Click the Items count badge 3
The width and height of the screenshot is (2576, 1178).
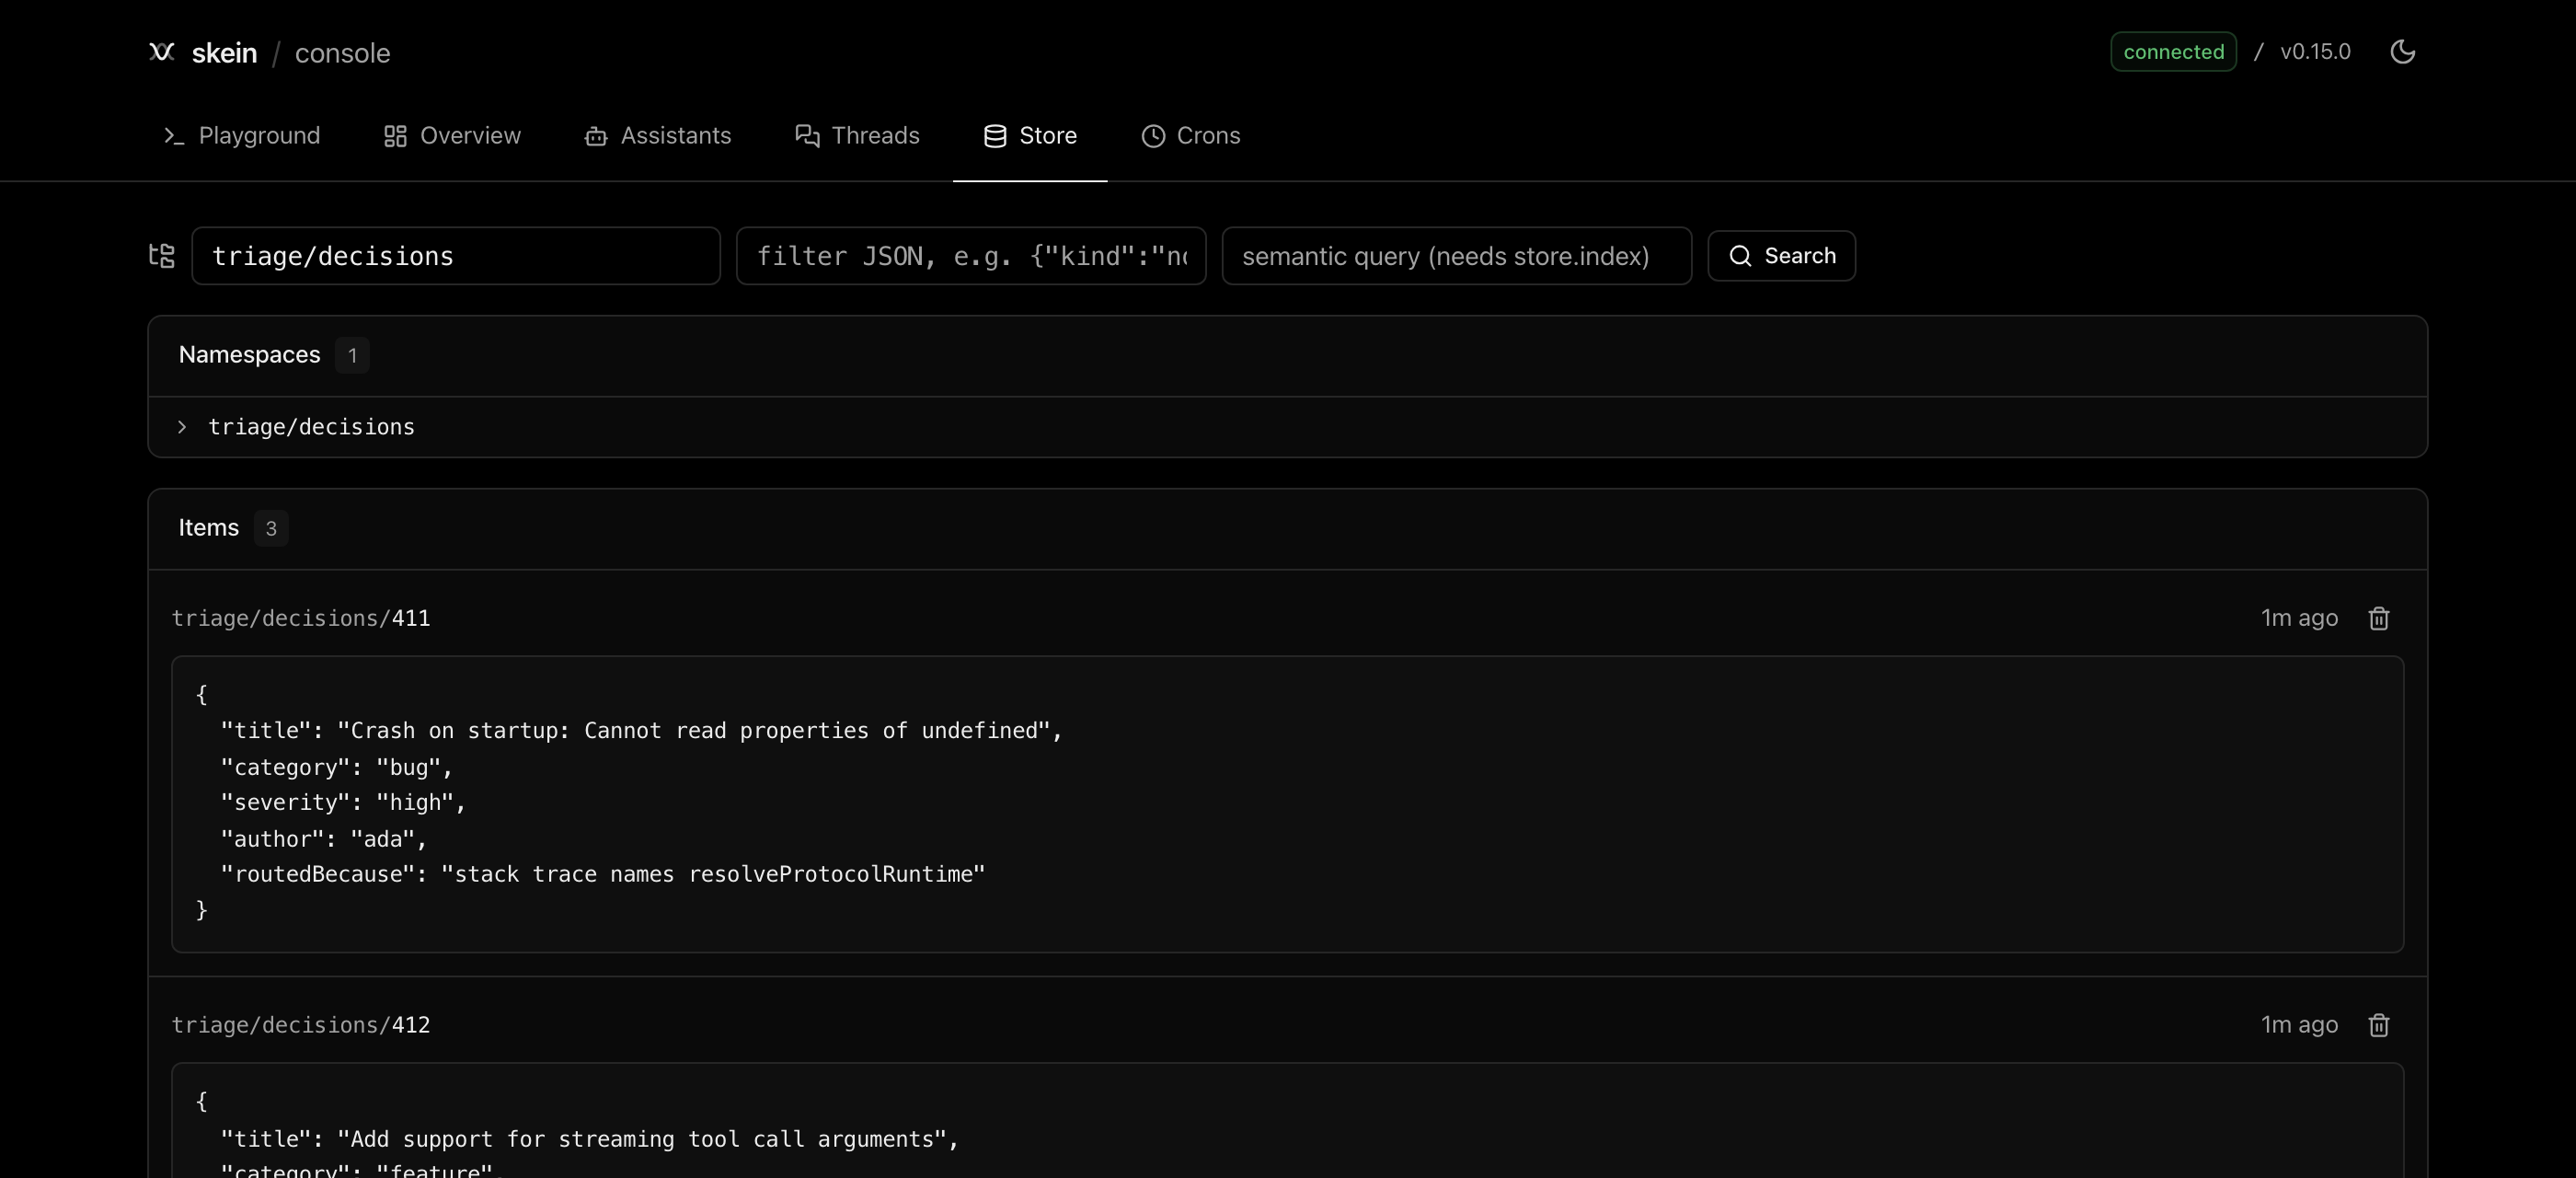[x=271, y=528]
